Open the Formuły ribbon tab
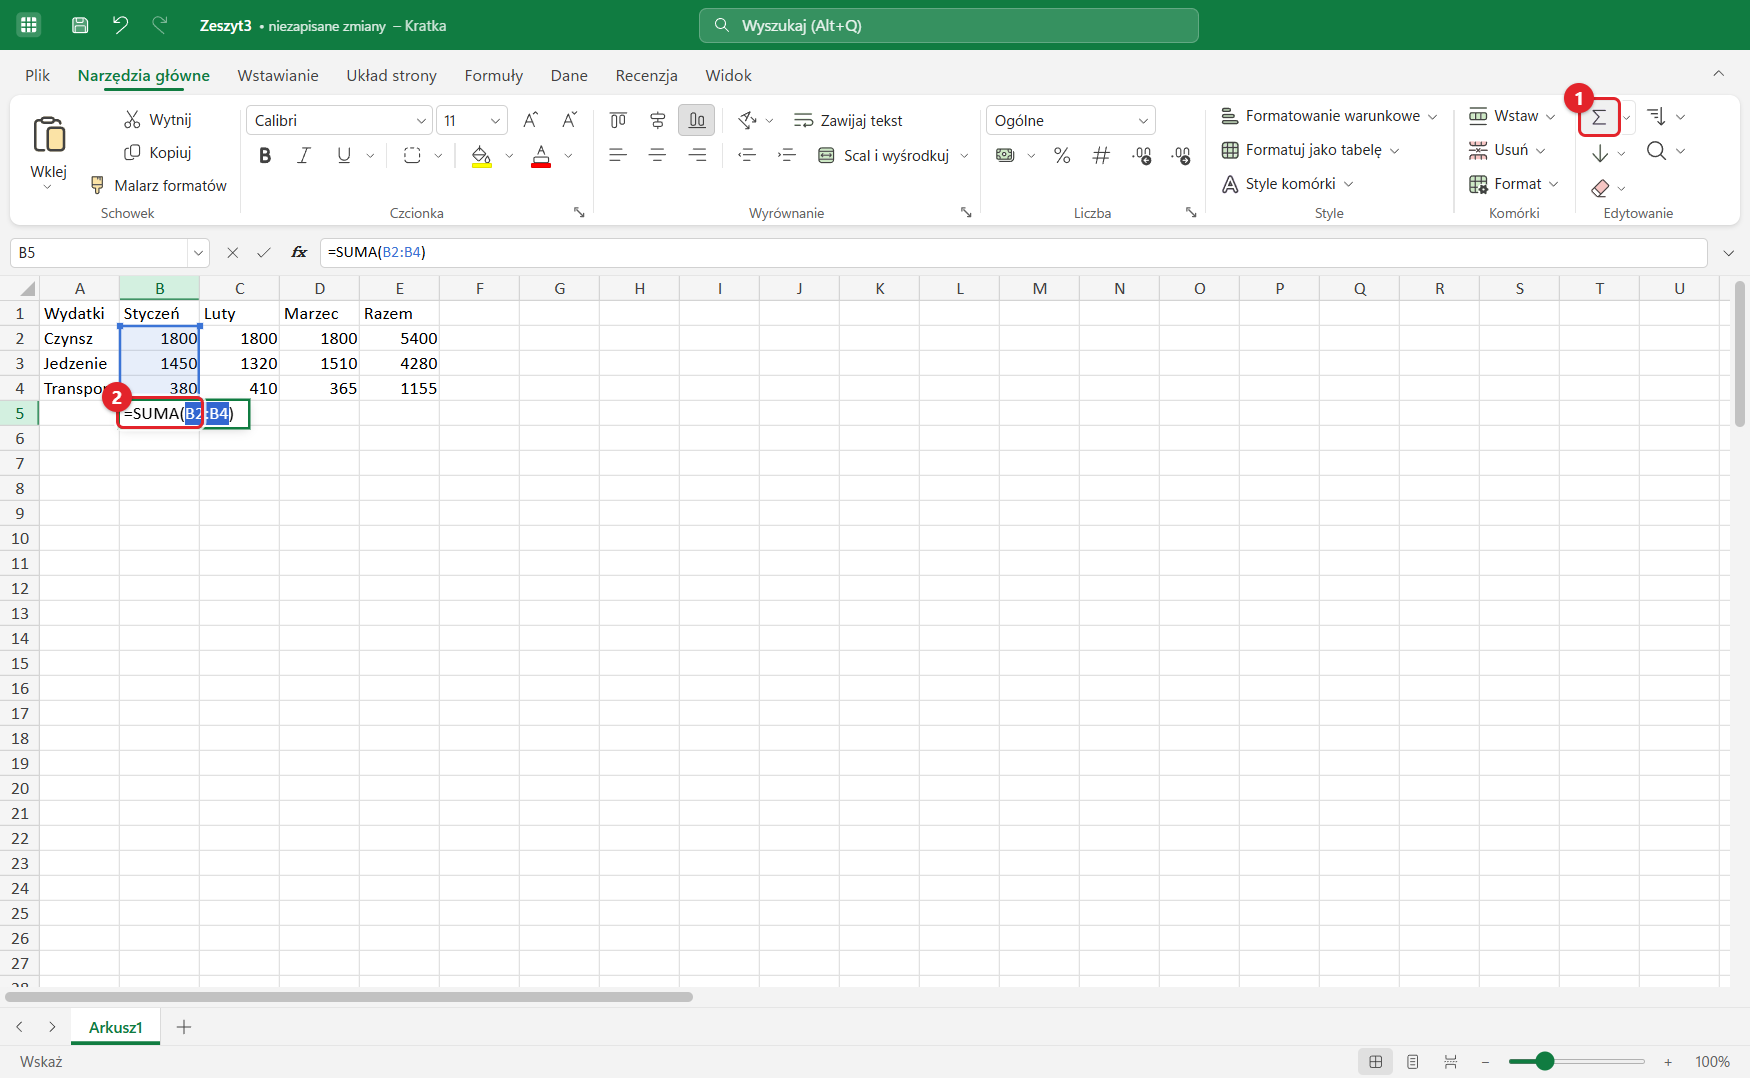 click(493, 75)
